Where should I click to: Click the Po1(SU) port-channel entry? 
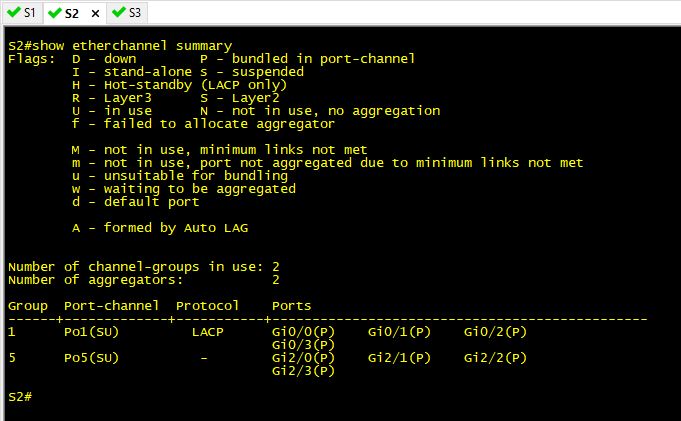[92, 332]
